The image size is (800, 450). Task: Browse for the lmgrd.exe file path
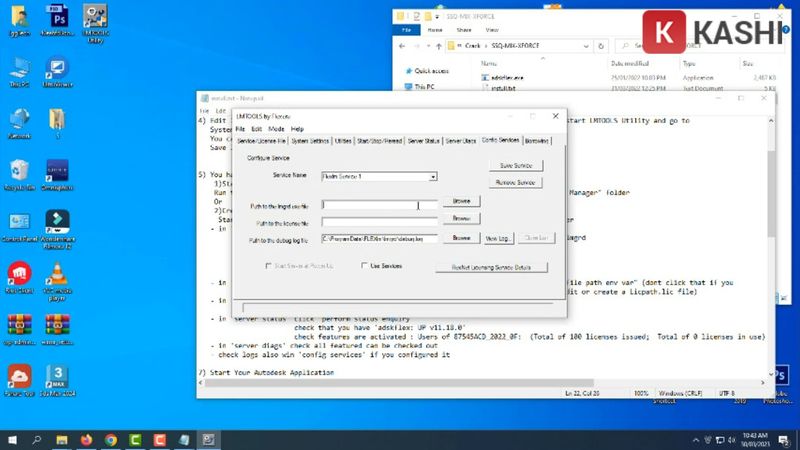pyautogui.click(x=460, y=201)
